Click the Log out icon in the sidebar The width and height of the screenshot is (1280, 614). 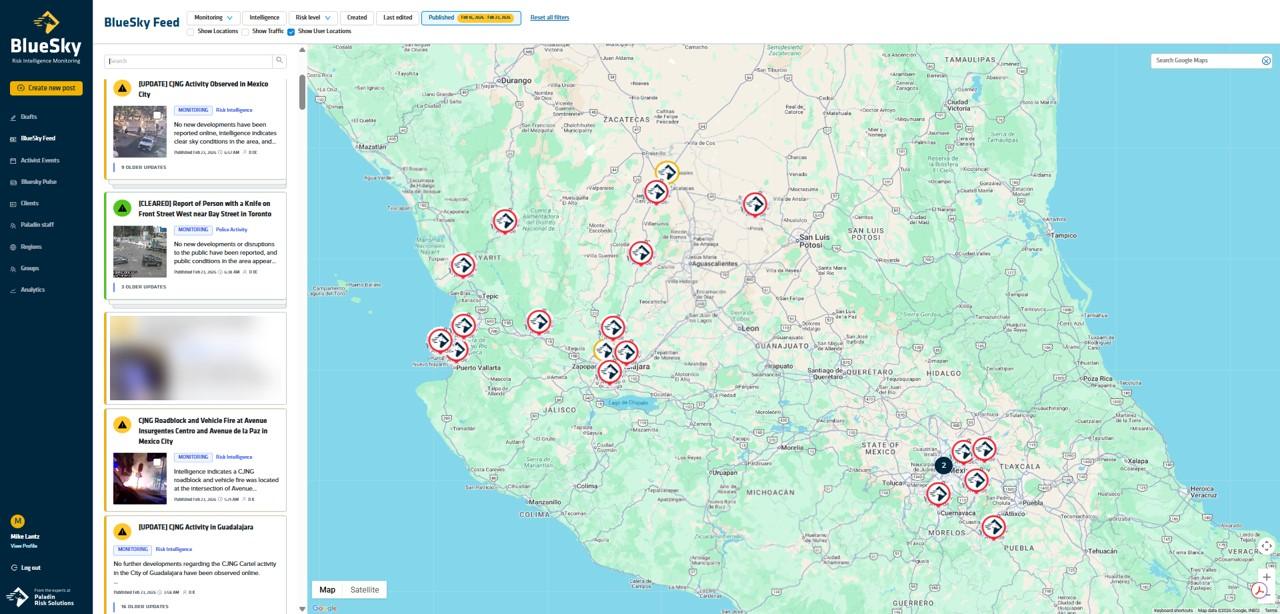tap(15, 568)
